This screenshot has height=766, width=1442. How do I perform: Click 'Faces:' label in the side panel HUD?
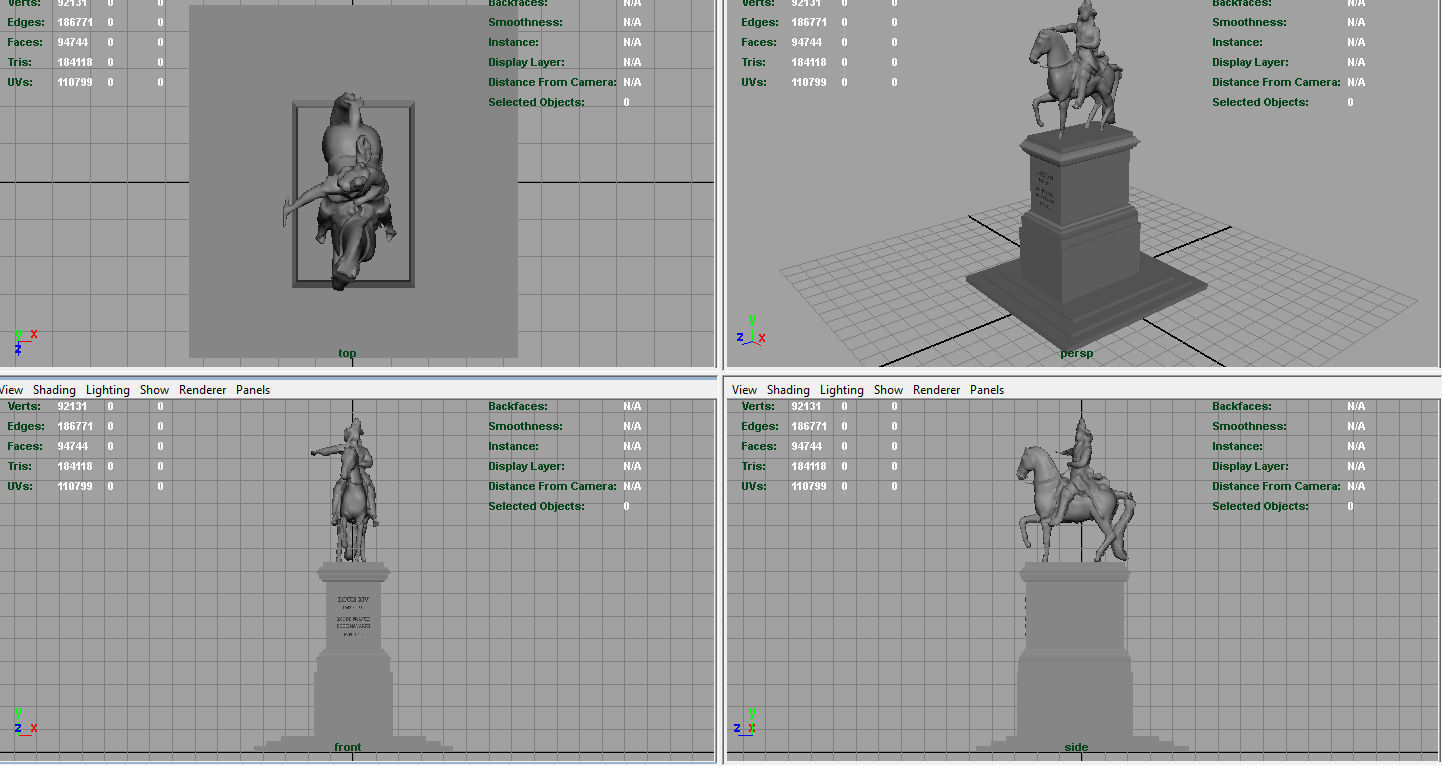click(759, 446)
